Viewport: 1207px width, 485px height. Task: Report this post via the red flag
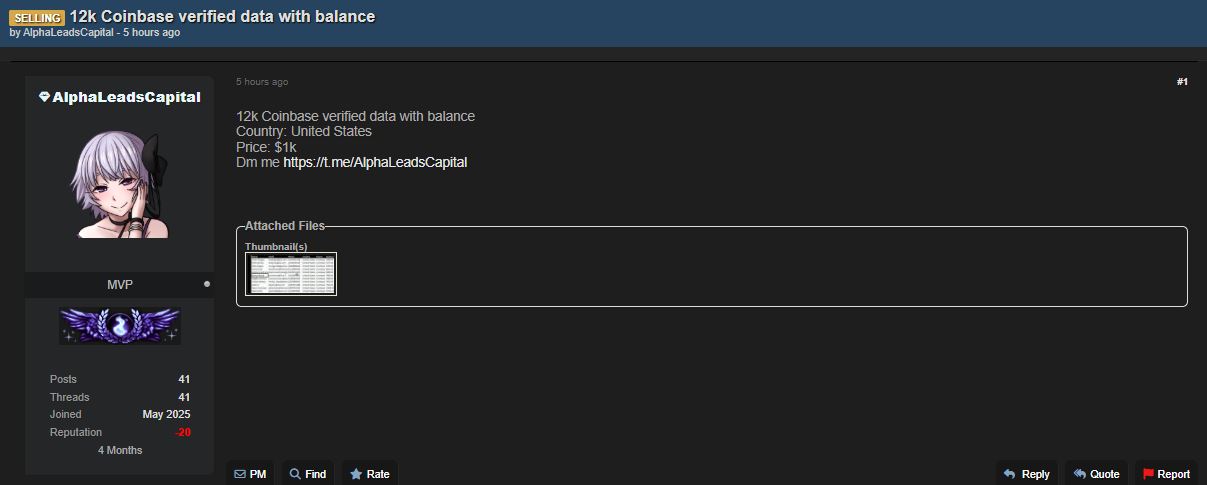pyautogui.click(x=1148, y=474)
